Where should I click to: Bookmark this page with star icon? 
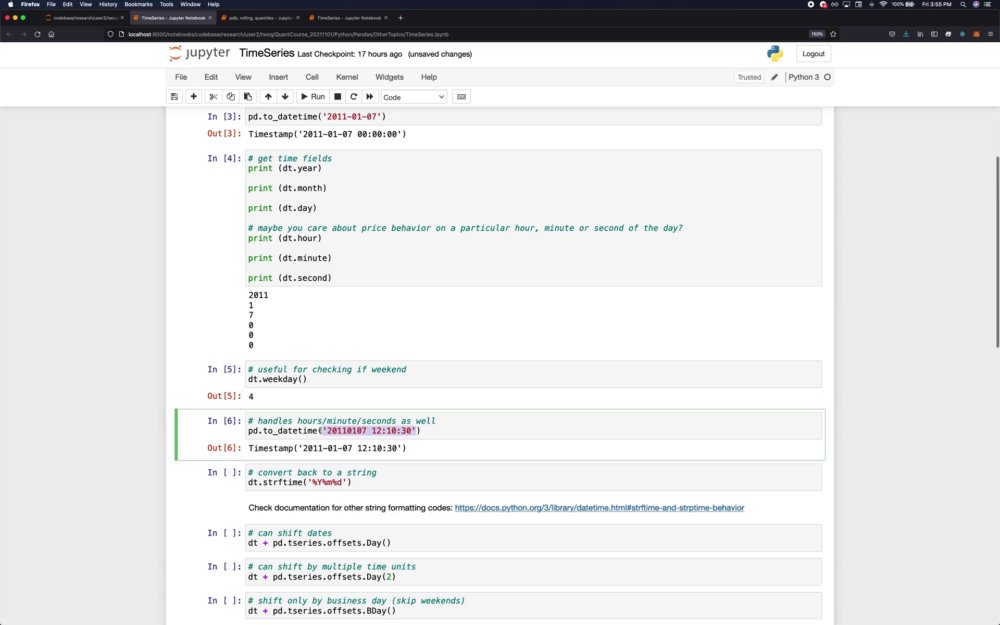pos(833,34)
